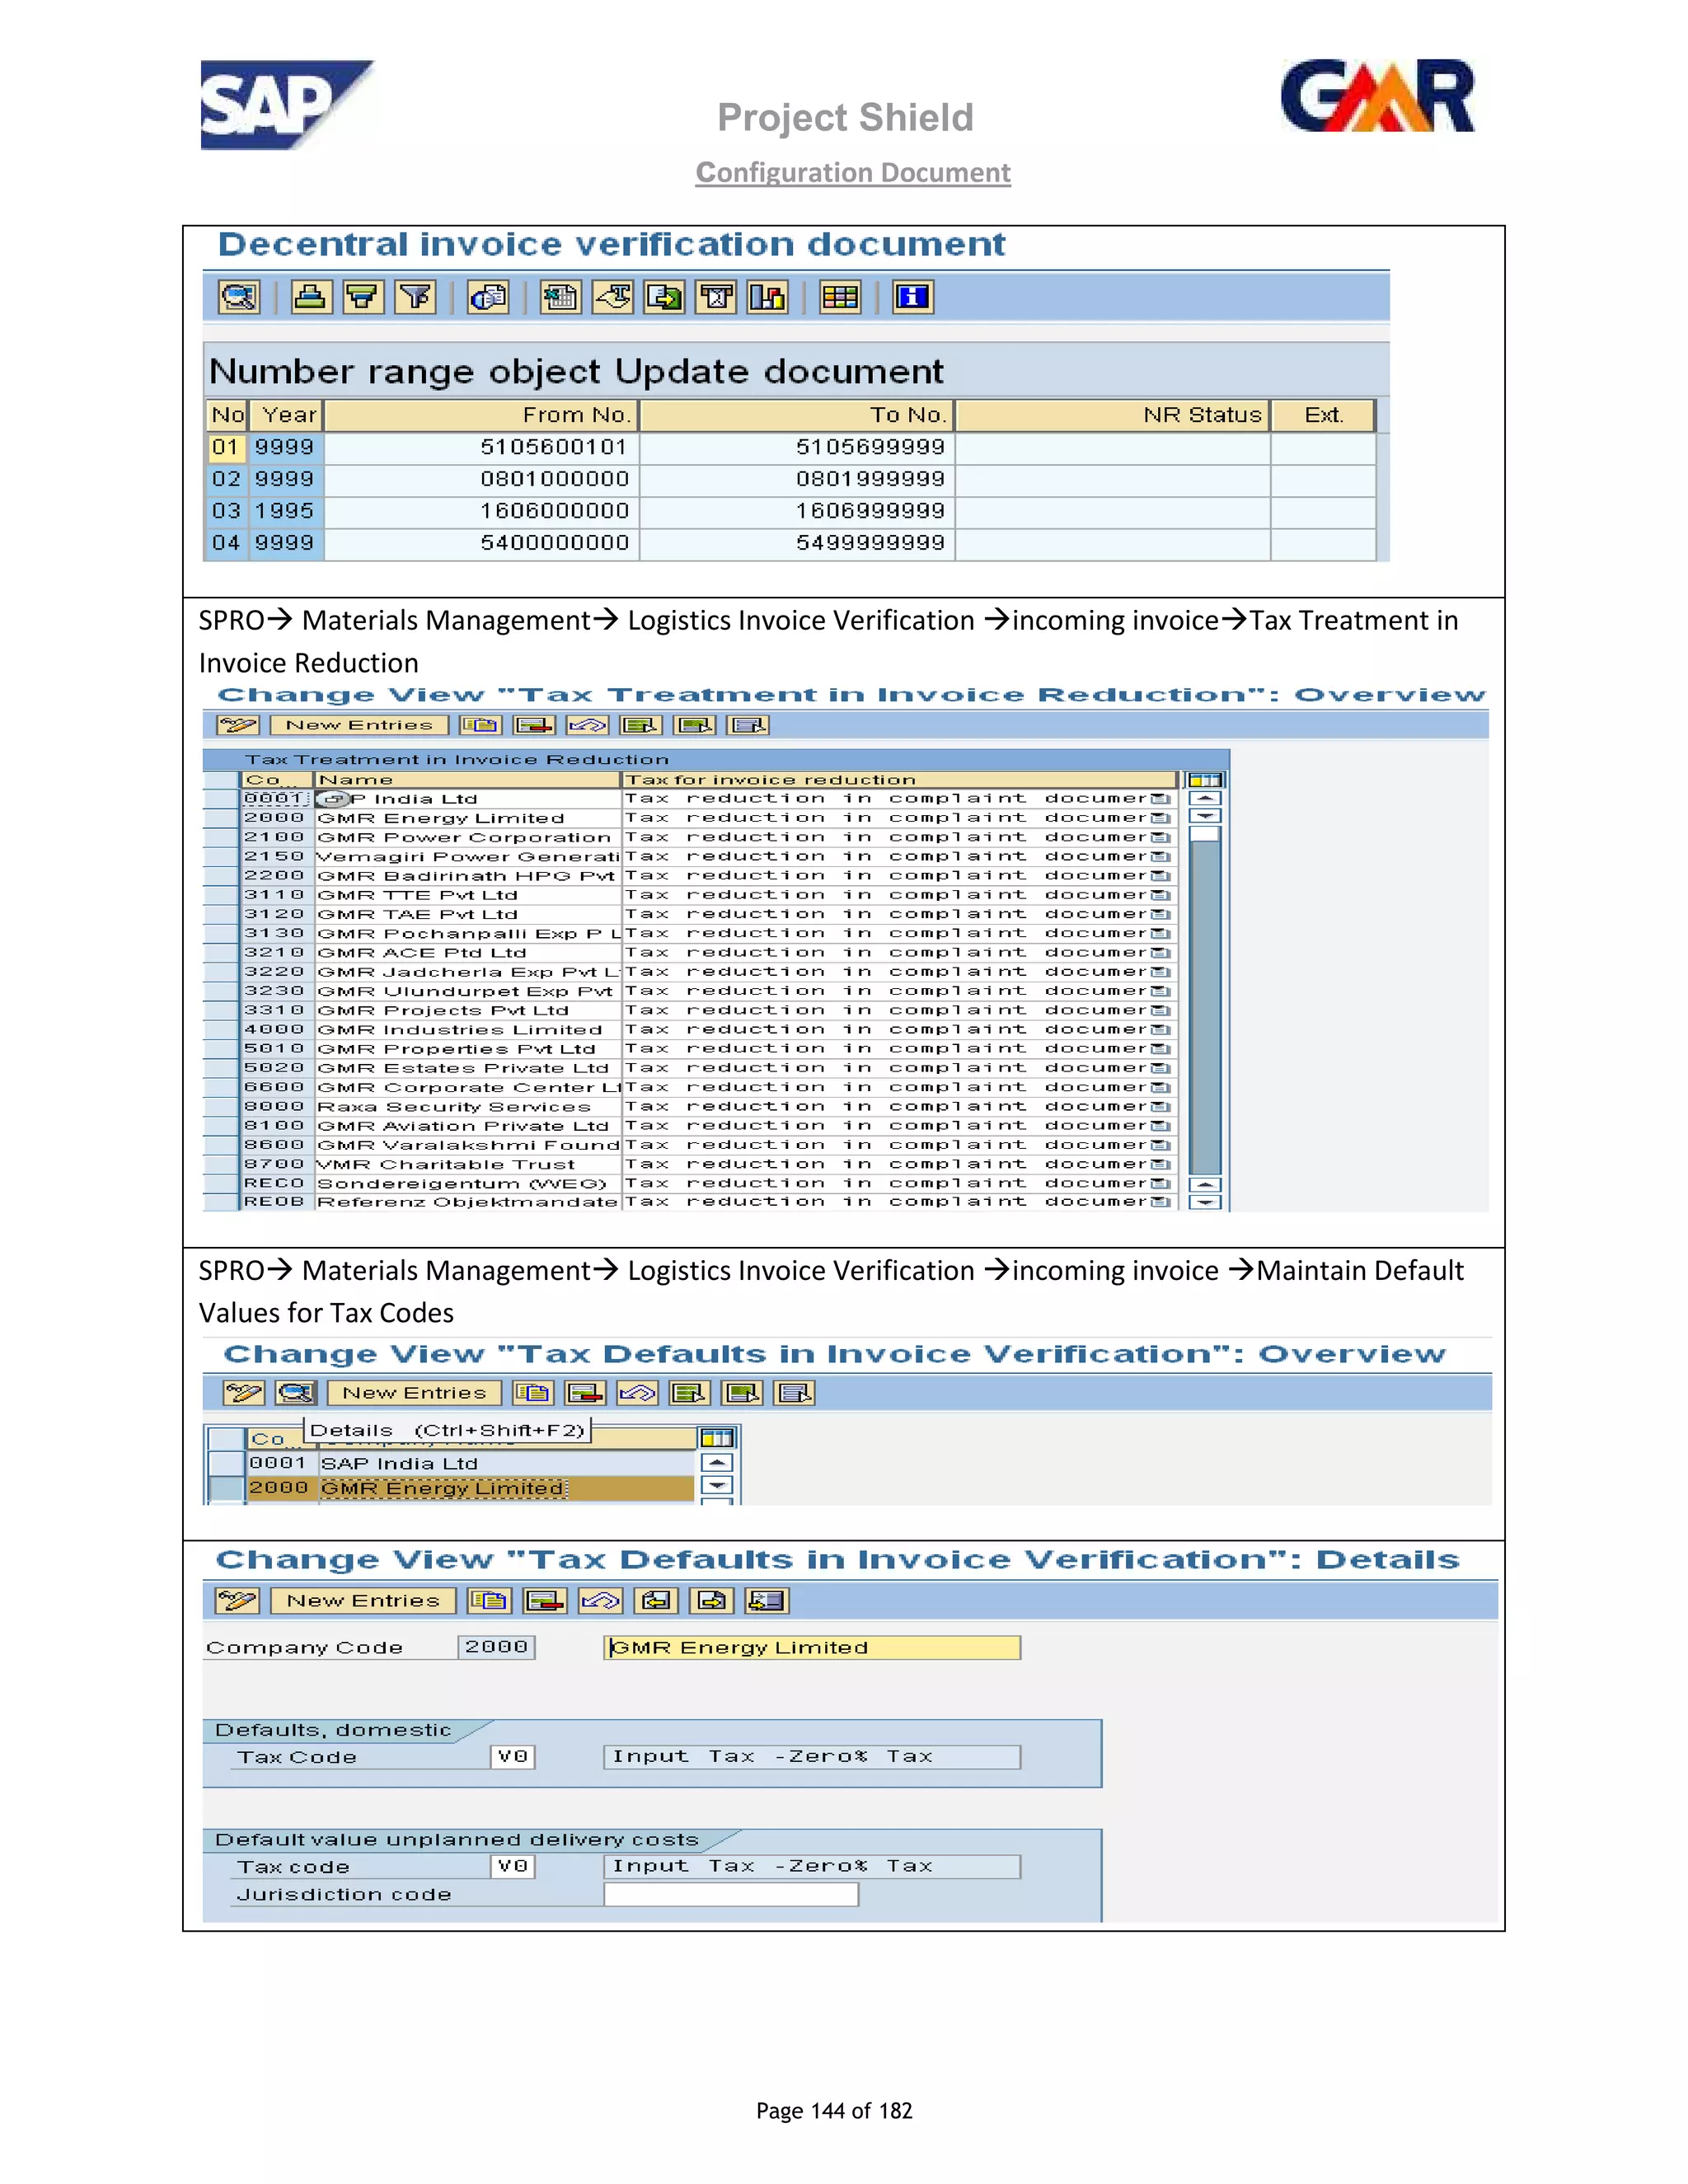This screenshot has width=1688, height=2184.
Task: Click Tax code field under unplanned delivery costs
Action: (513, 1866)
